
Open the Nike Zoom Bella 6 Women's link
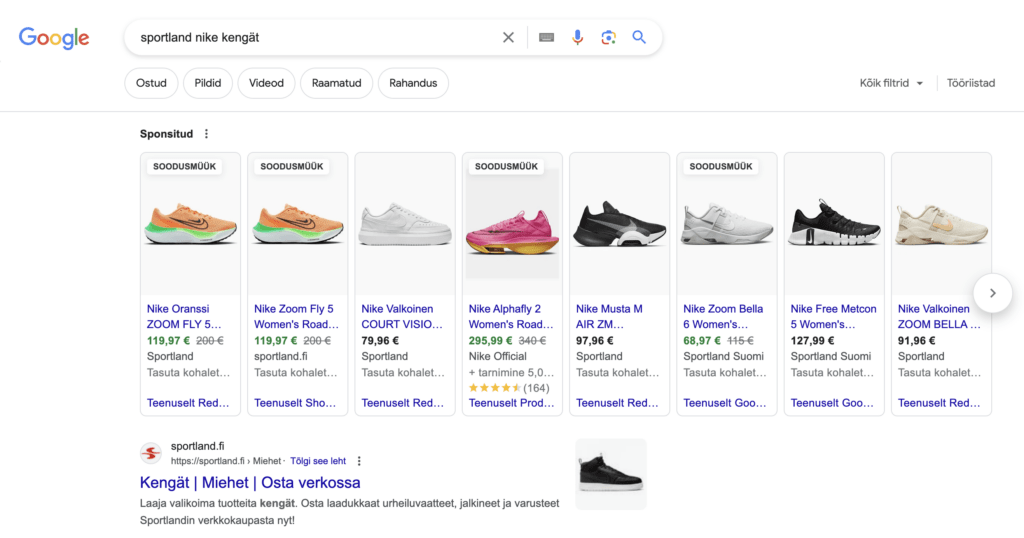[x=723, y=317]
